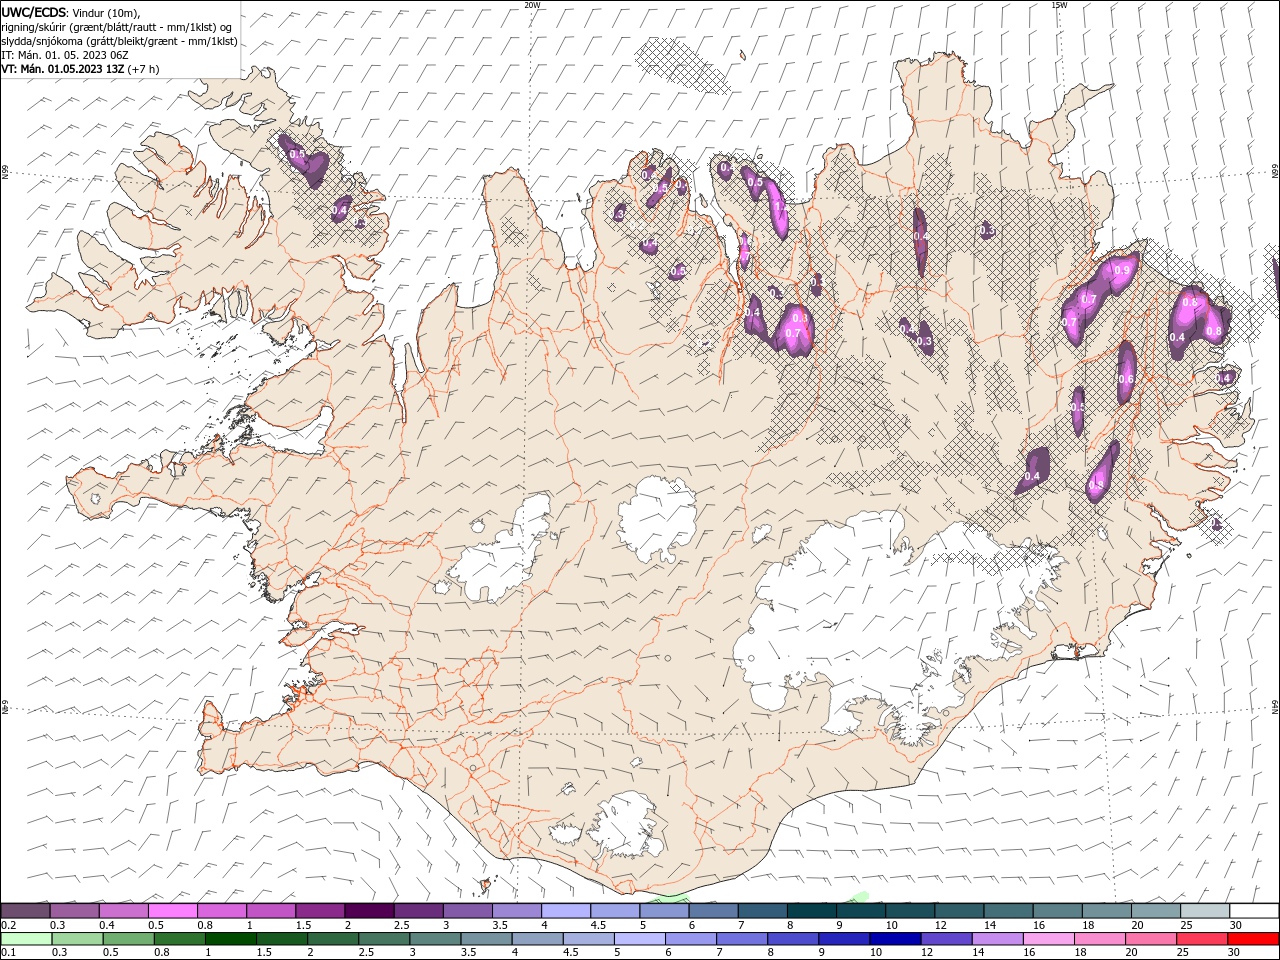Click the 'Vindur (10m)' header text
1280x960 pixels.
tap(107, 12)
